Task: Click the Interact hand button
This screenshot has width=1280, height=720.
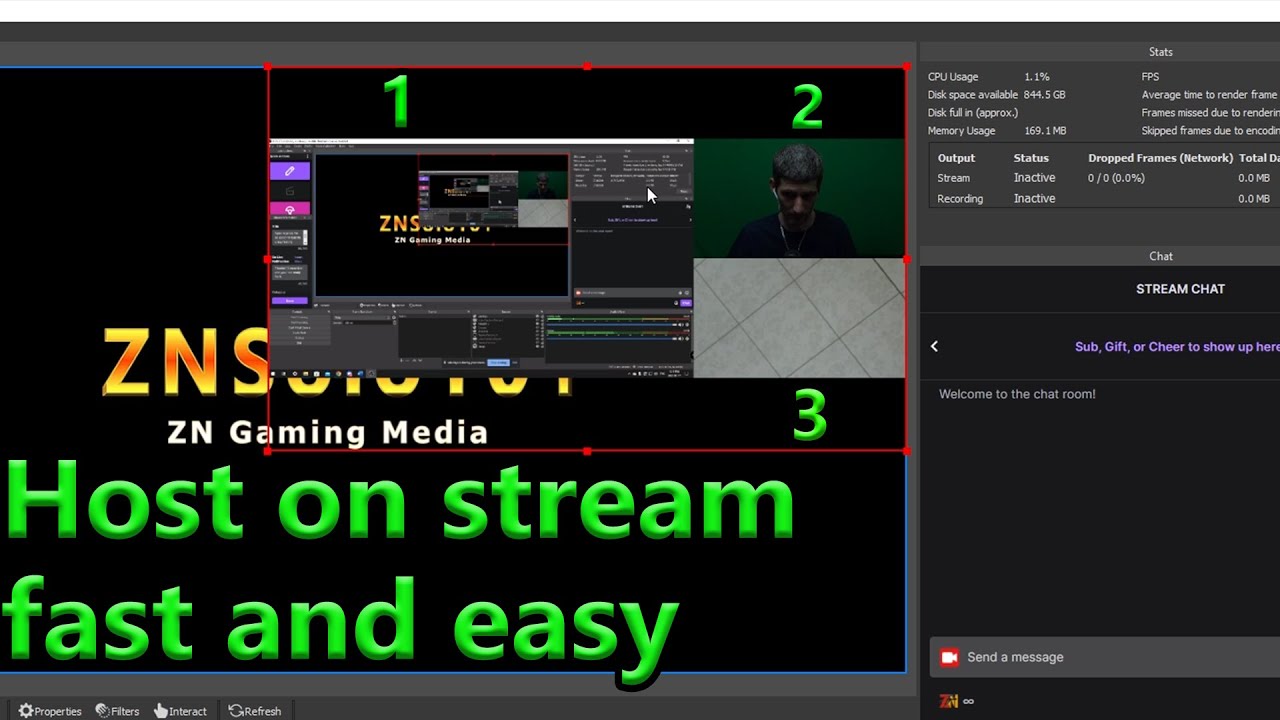Action: point(180,711)
